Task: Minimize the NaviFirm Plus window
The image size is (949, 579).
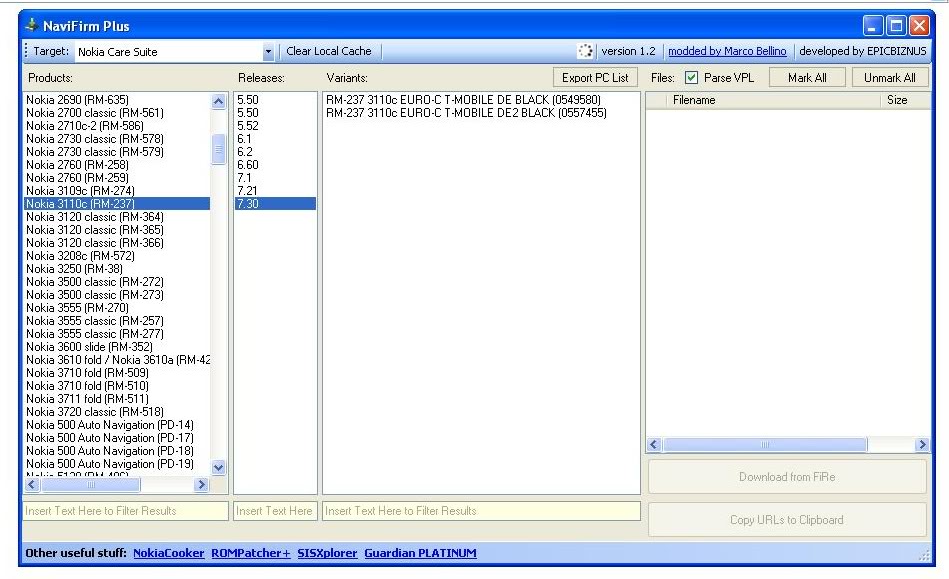Action: click(x=872, y=25)
